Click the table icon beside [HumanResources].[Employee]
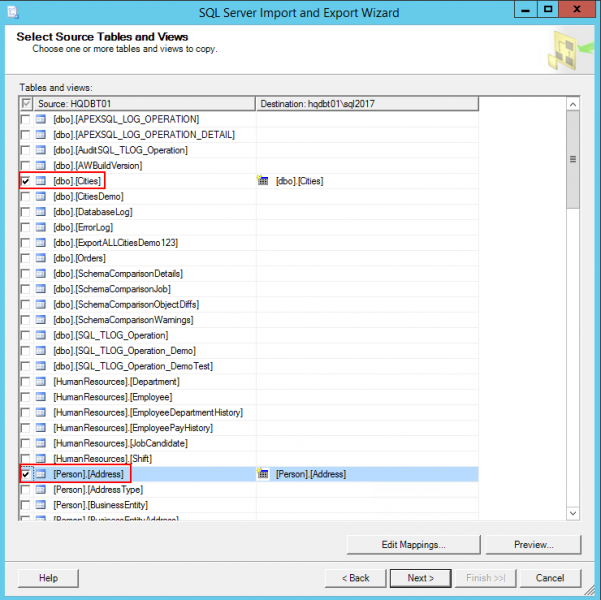Viewport: 601px width, 600px height. pos(41,397)
